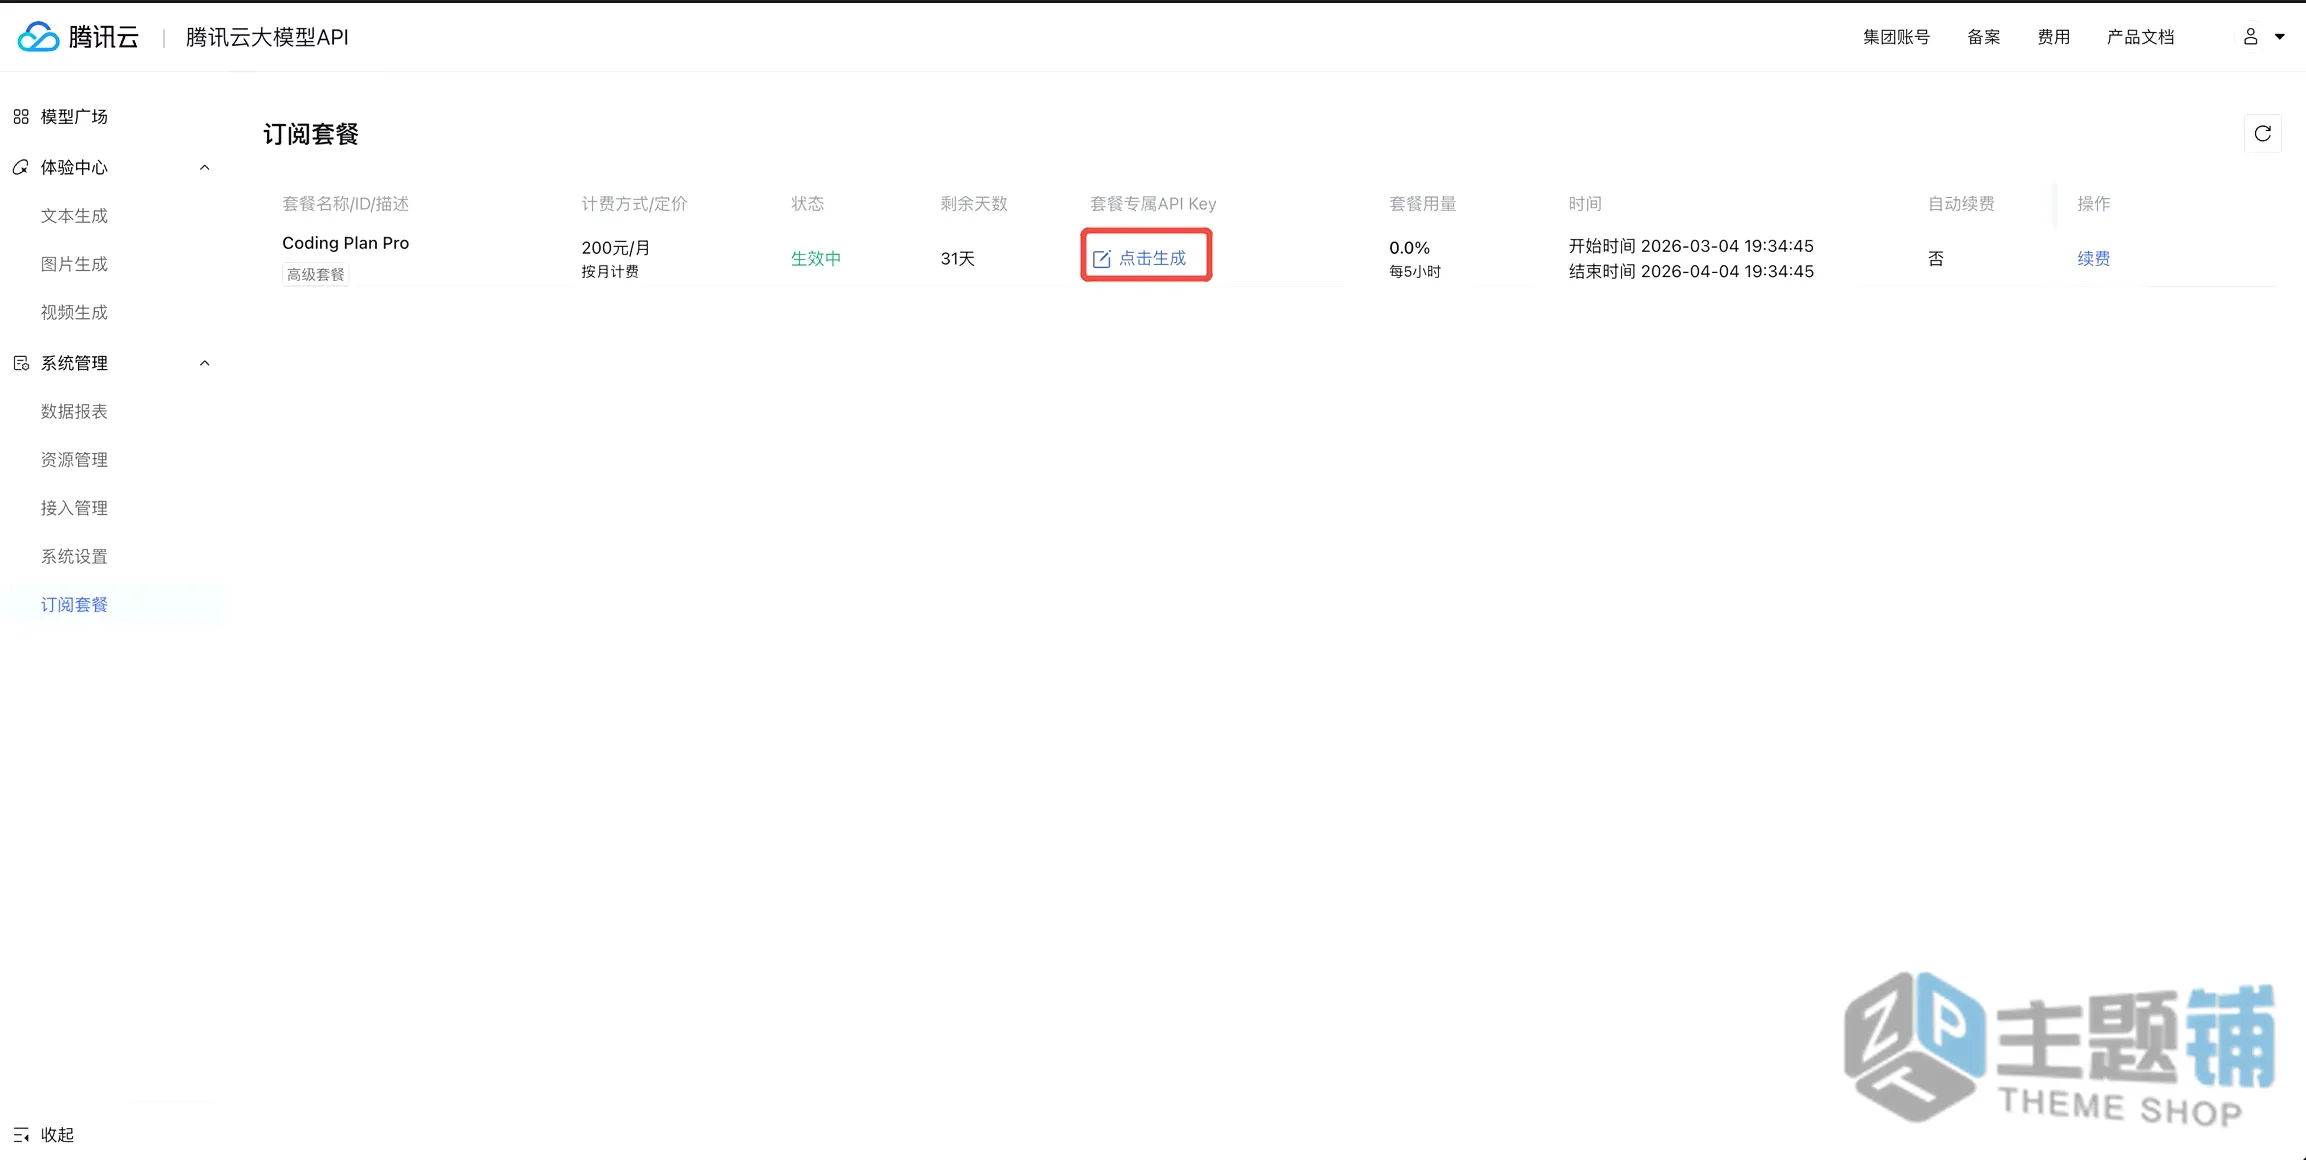Click the 高级套餐 tag
This screenshot has height=1160, width=2306.
pyautogui.click(x=315, y=274)
